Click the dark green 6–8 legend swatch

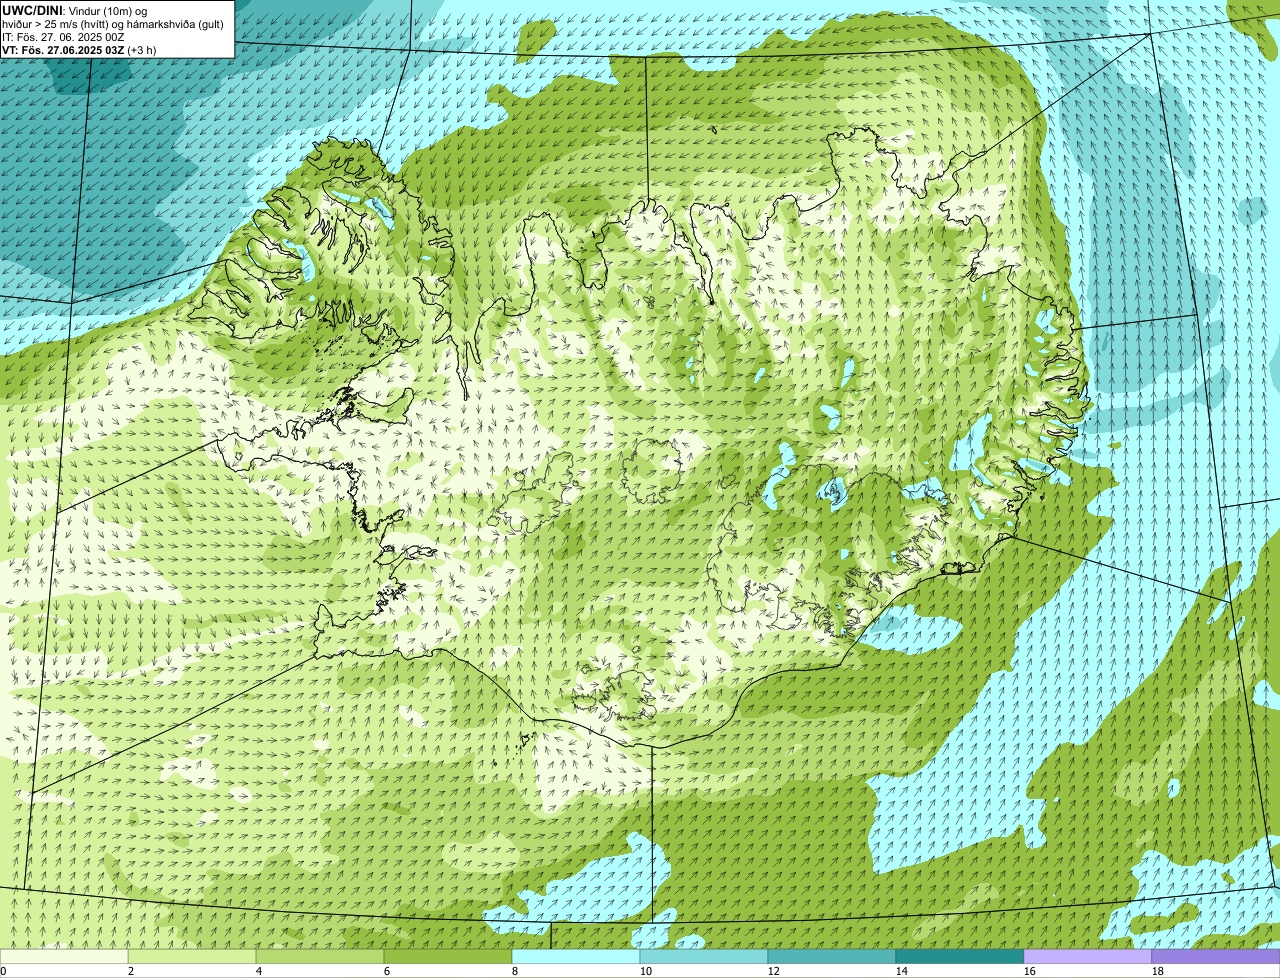(448, 957)
